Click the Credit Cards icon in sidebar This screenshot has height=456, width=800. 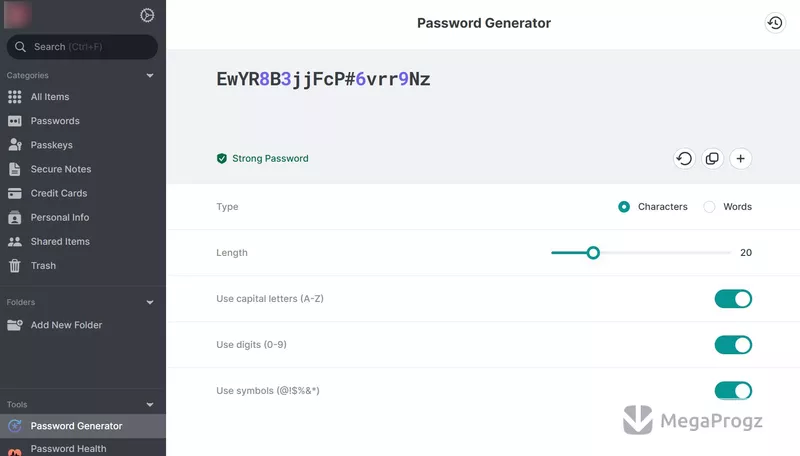click(x=15, y=193)
